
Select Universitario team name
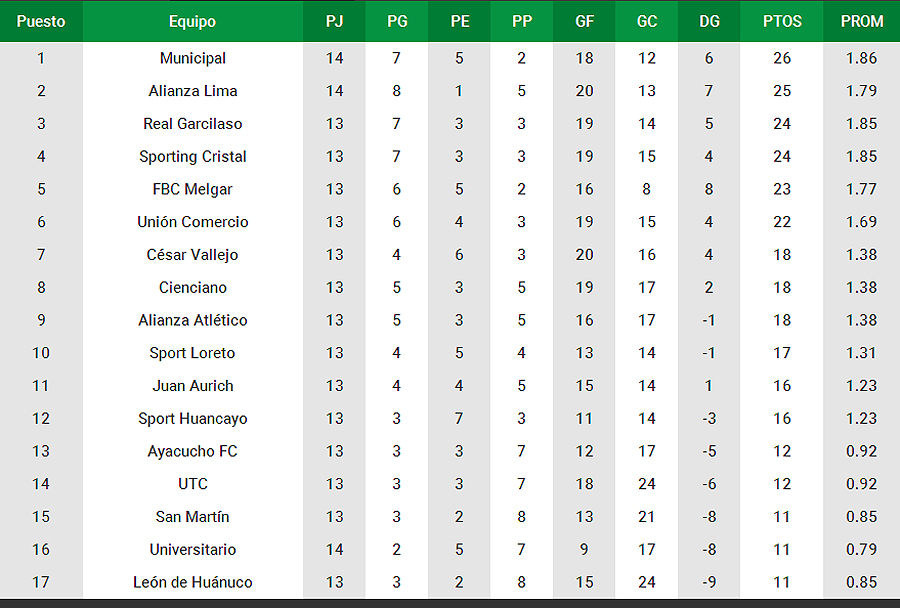[193, 549]
